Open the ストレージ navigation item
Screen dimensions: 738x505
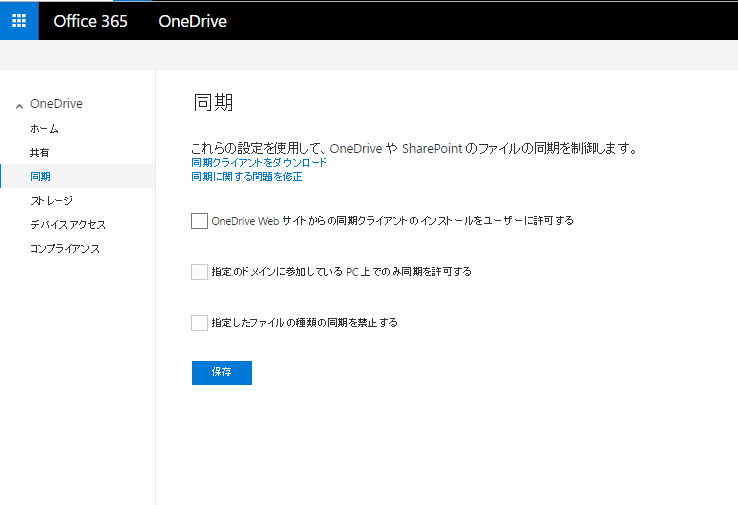(x=51, y=200)
